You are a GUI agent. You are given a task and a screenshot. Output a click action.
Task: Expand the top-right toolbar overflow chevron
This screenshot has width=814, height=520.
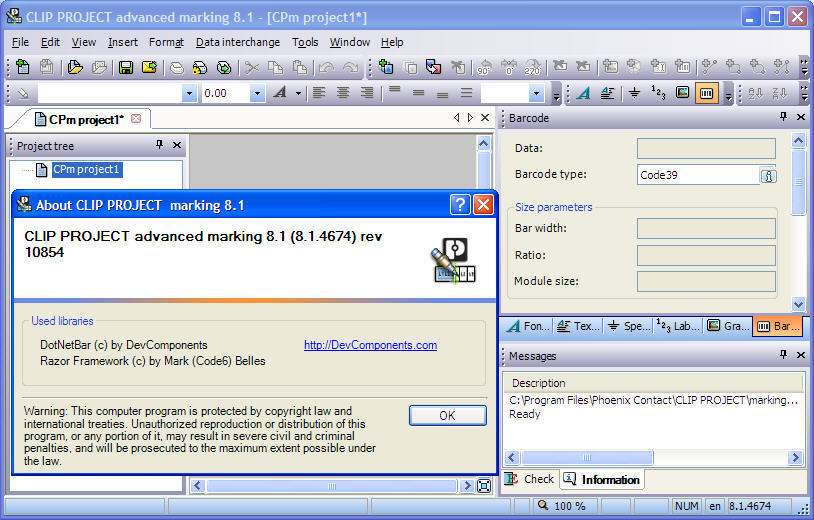click(804, 67)
